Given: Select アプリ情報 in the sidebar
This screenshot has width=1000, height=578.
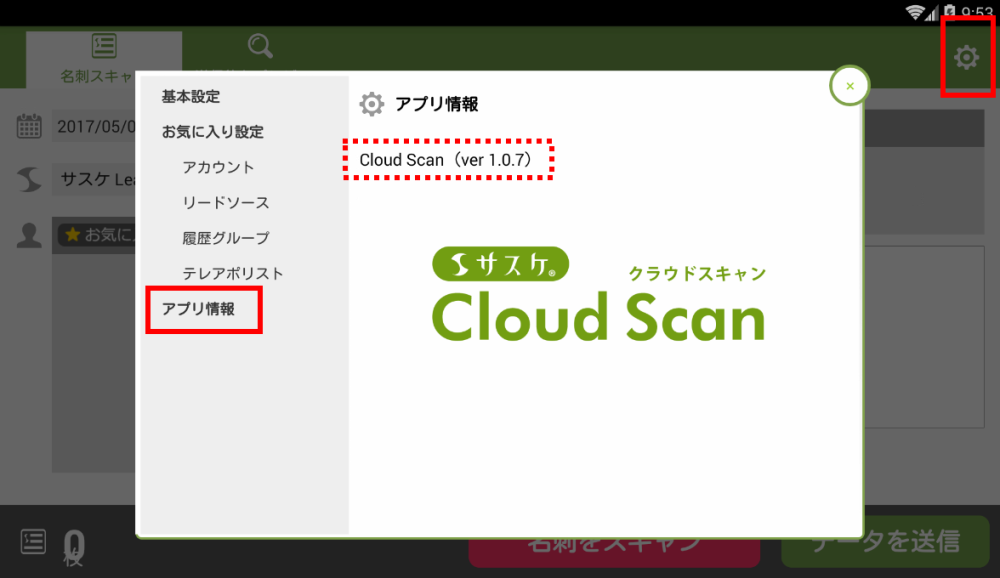Looking at the screenshot, I should pyautogui.click(x=199, y=309).
